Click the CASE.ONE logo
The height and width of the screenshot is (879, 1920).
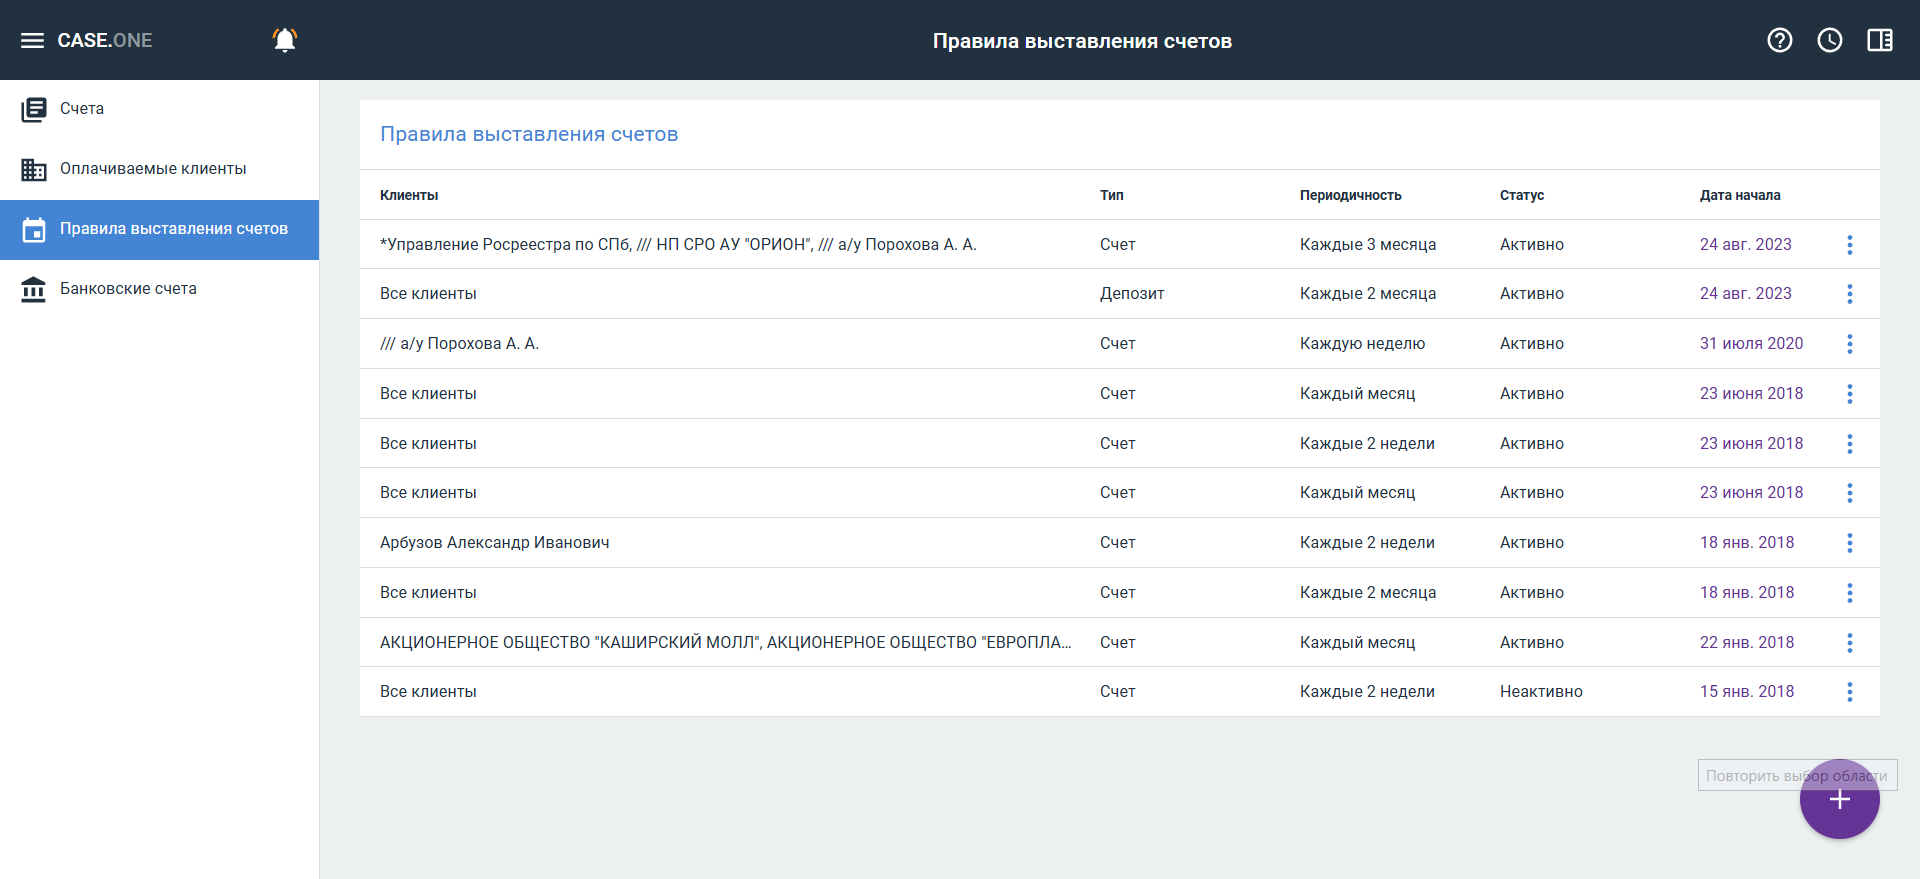pyautogui.click(x=105, y=40)
